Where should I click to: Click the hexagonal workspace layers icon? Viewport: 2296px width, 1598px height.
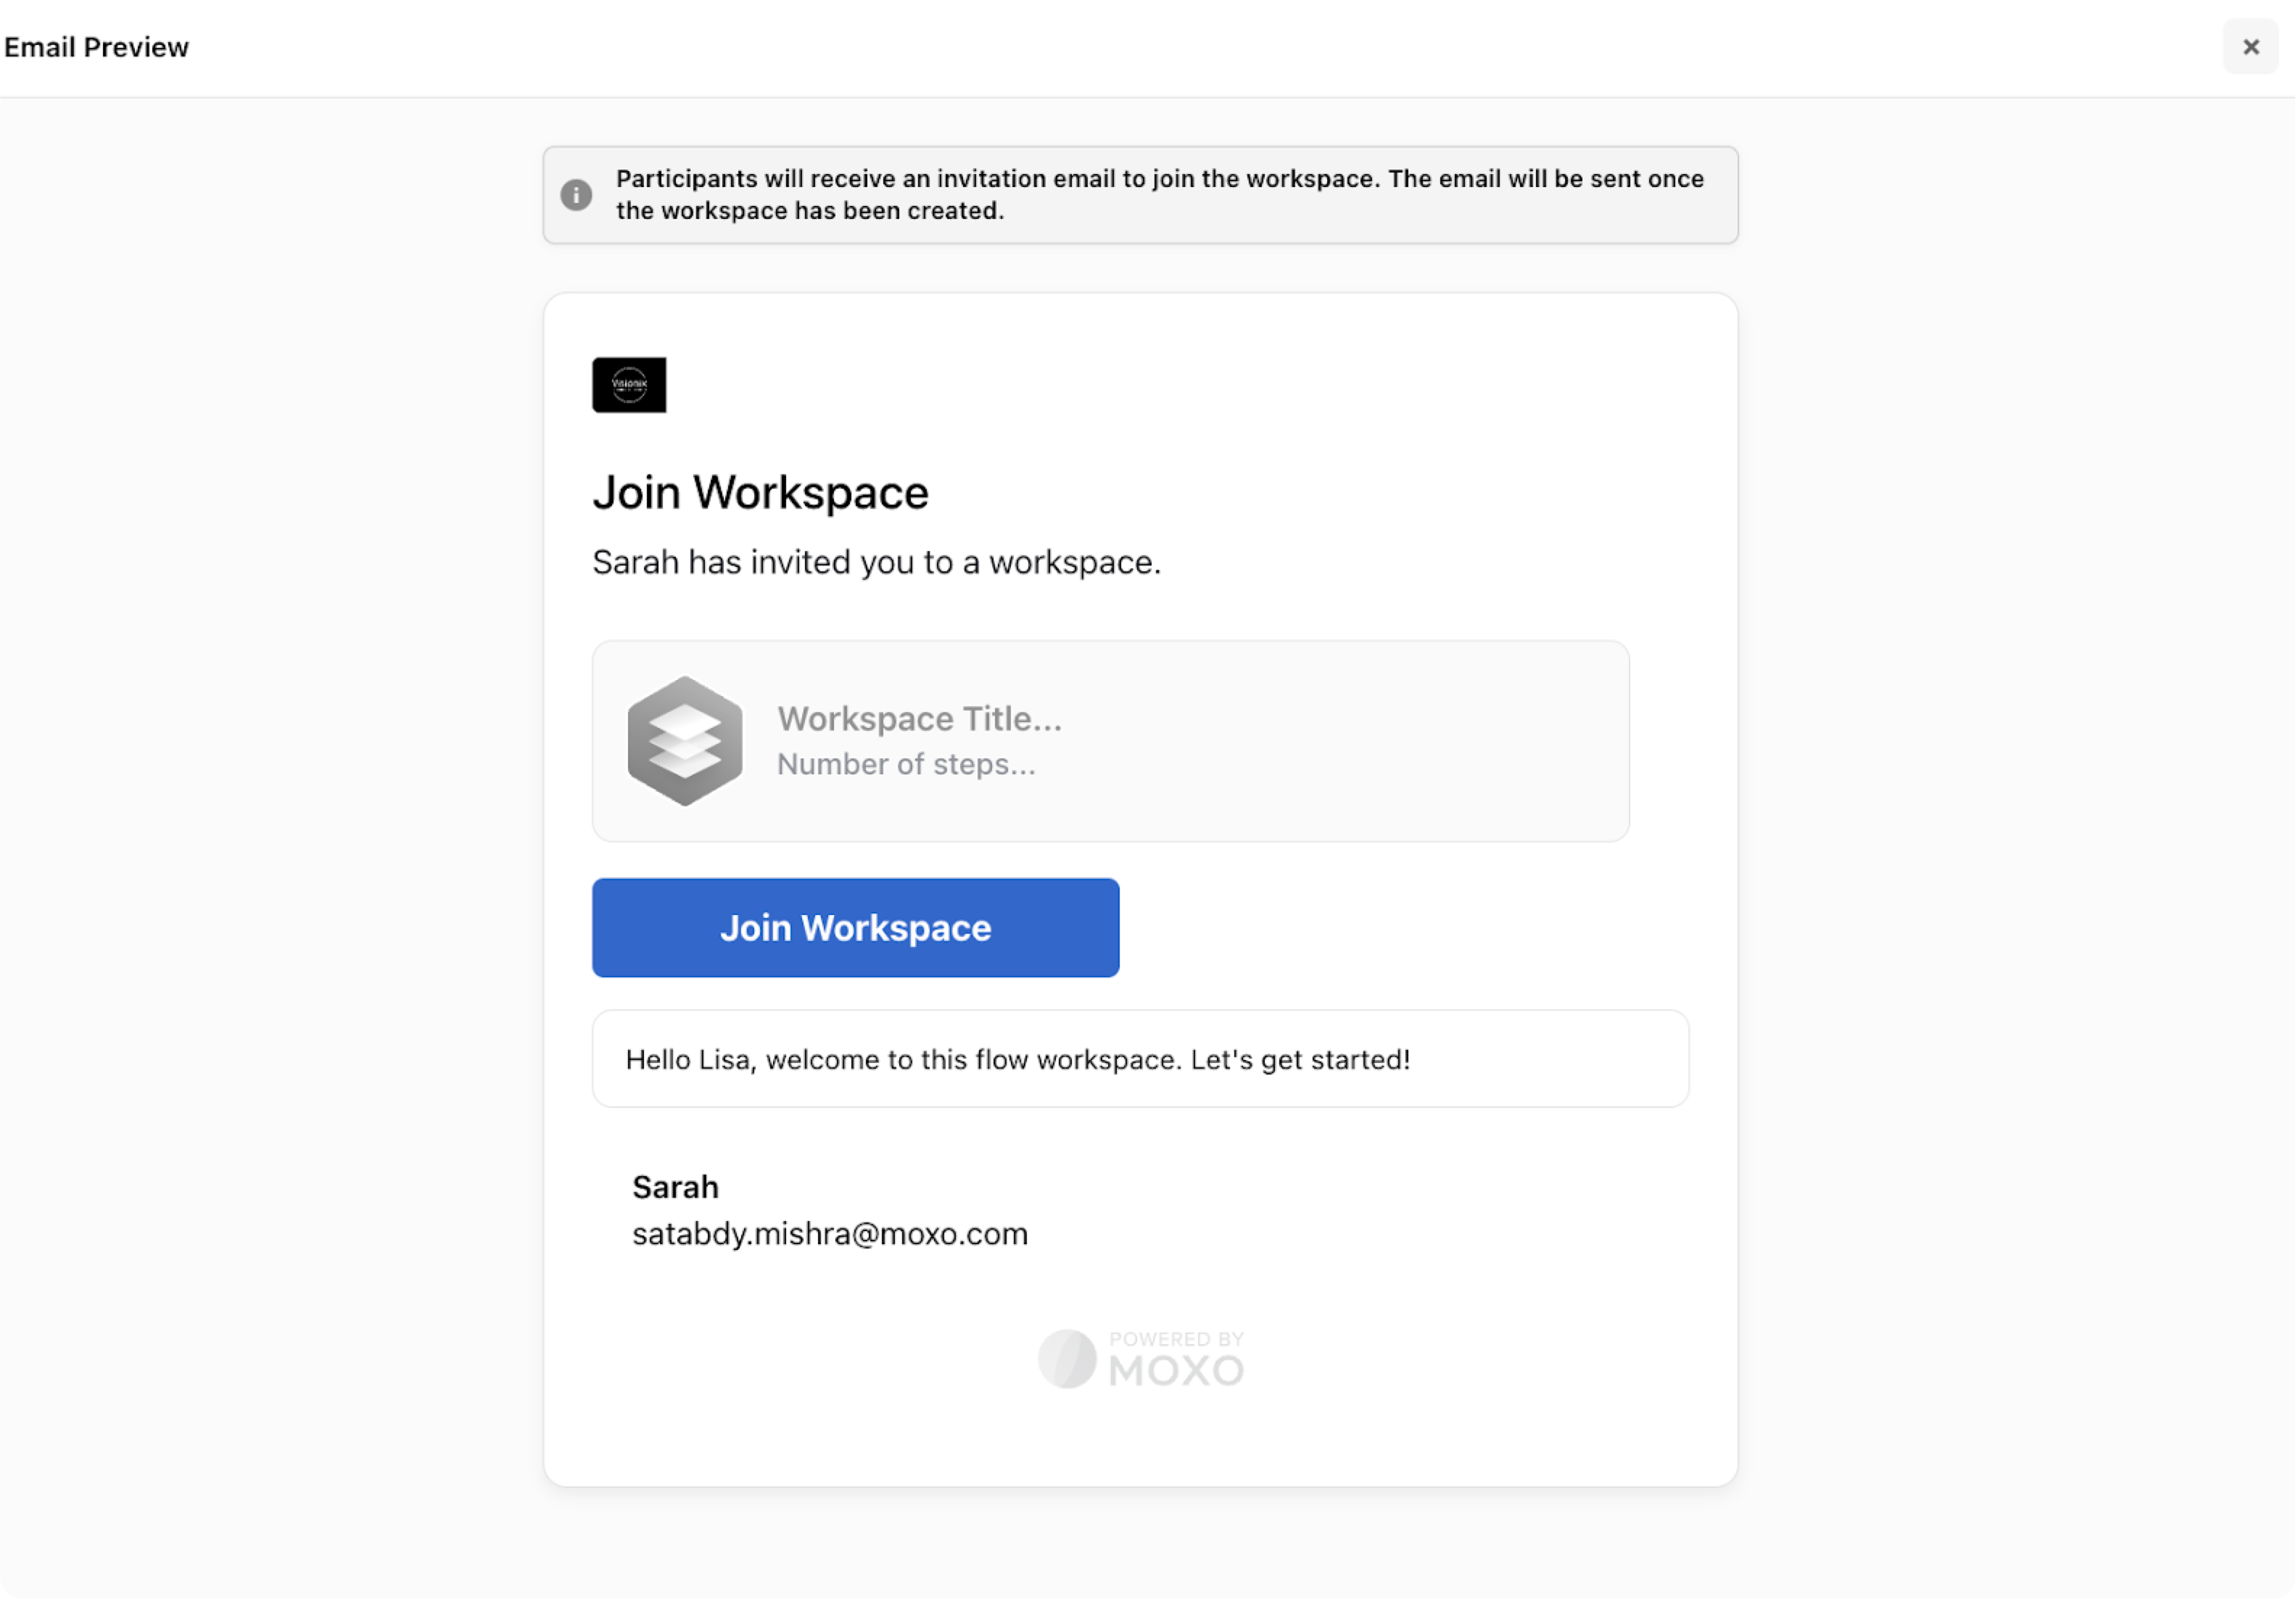click(x=685, y=740)
